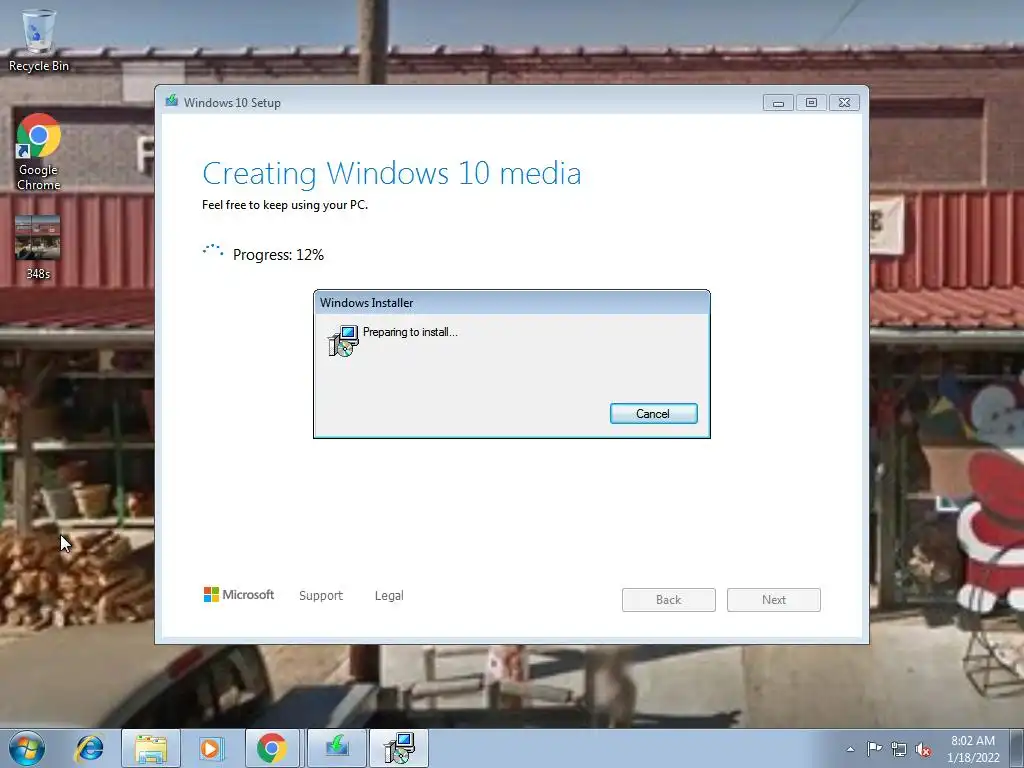
Task: Open Windows Explorer from taskbar
Action: click(x=151, y=748)
